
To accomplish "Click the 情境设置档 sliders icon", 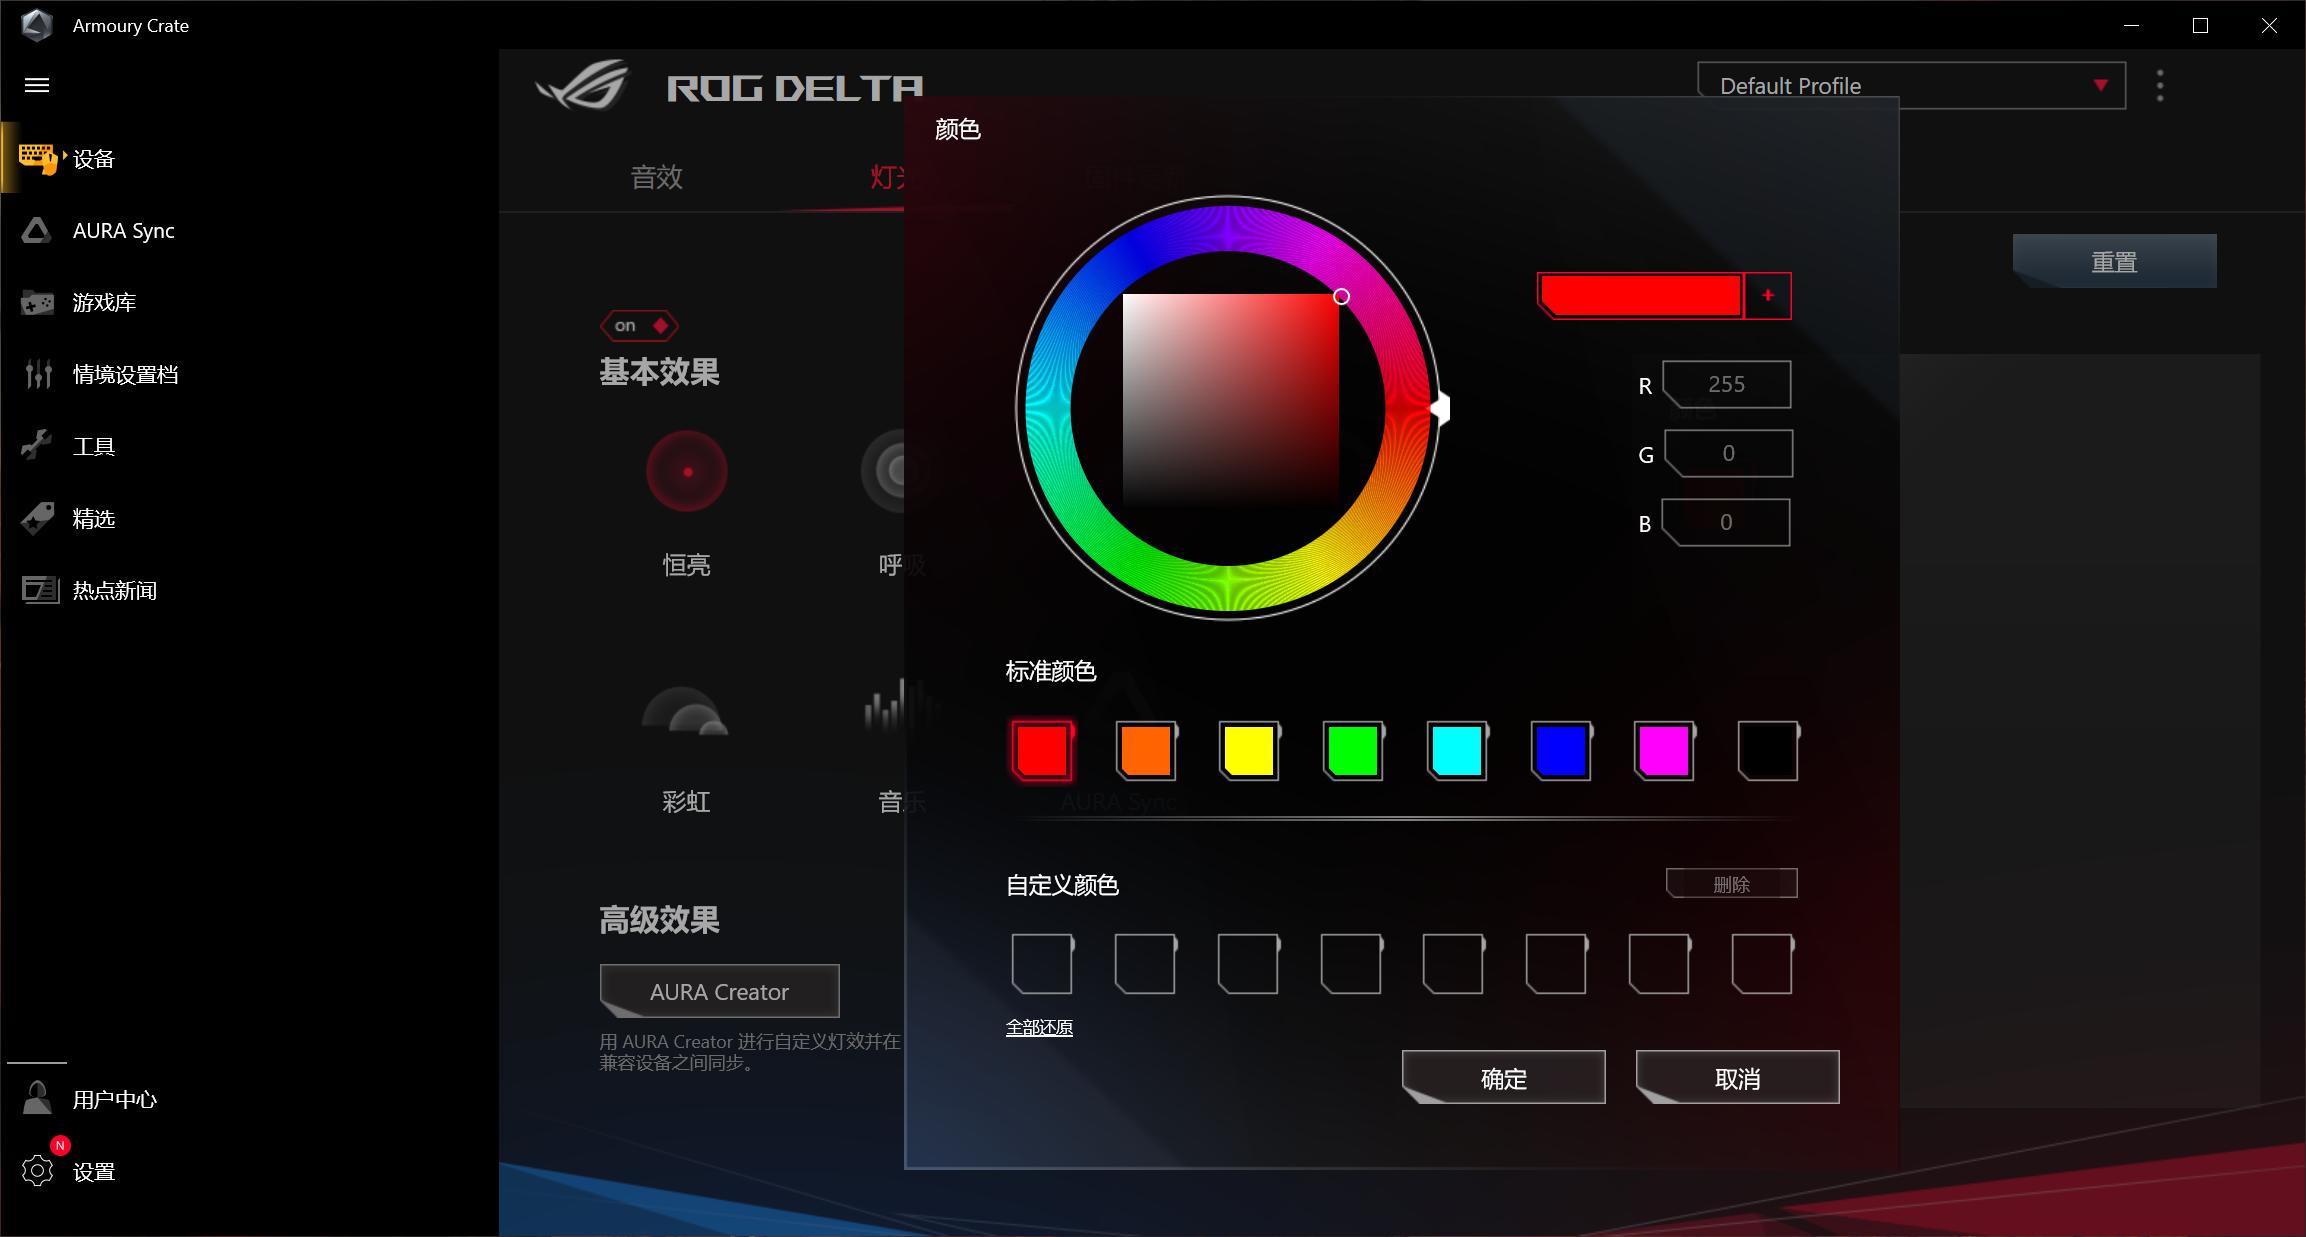I will point(38,374).
